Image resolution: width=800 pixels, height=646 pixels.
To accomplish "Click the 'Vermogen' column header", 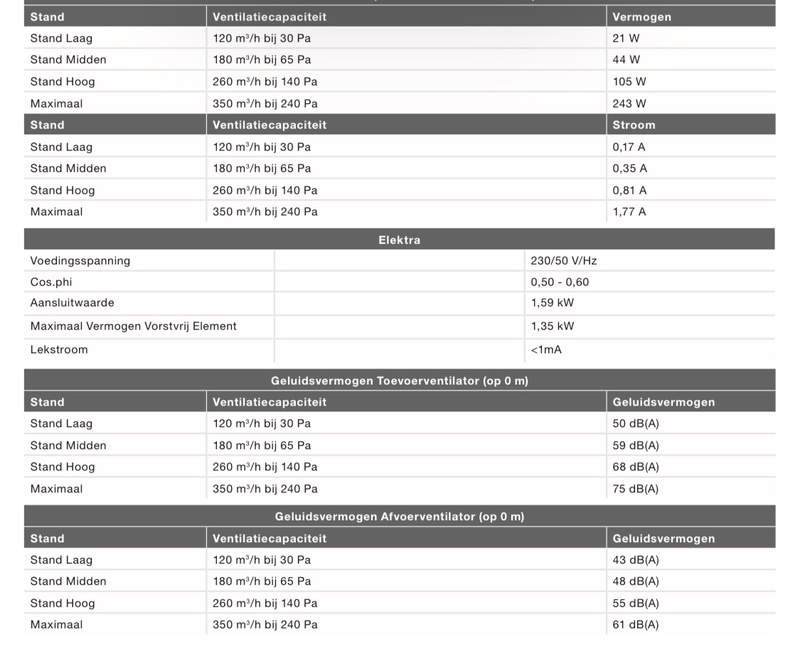I will coord(641,17).
